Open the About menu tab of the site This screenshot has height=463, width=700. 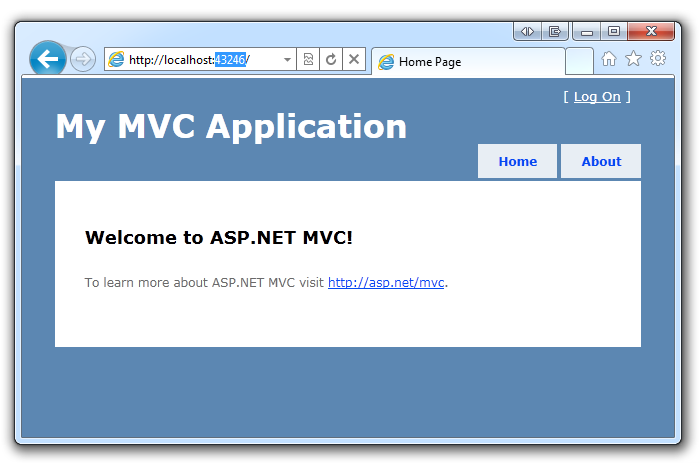coord(601,161)
